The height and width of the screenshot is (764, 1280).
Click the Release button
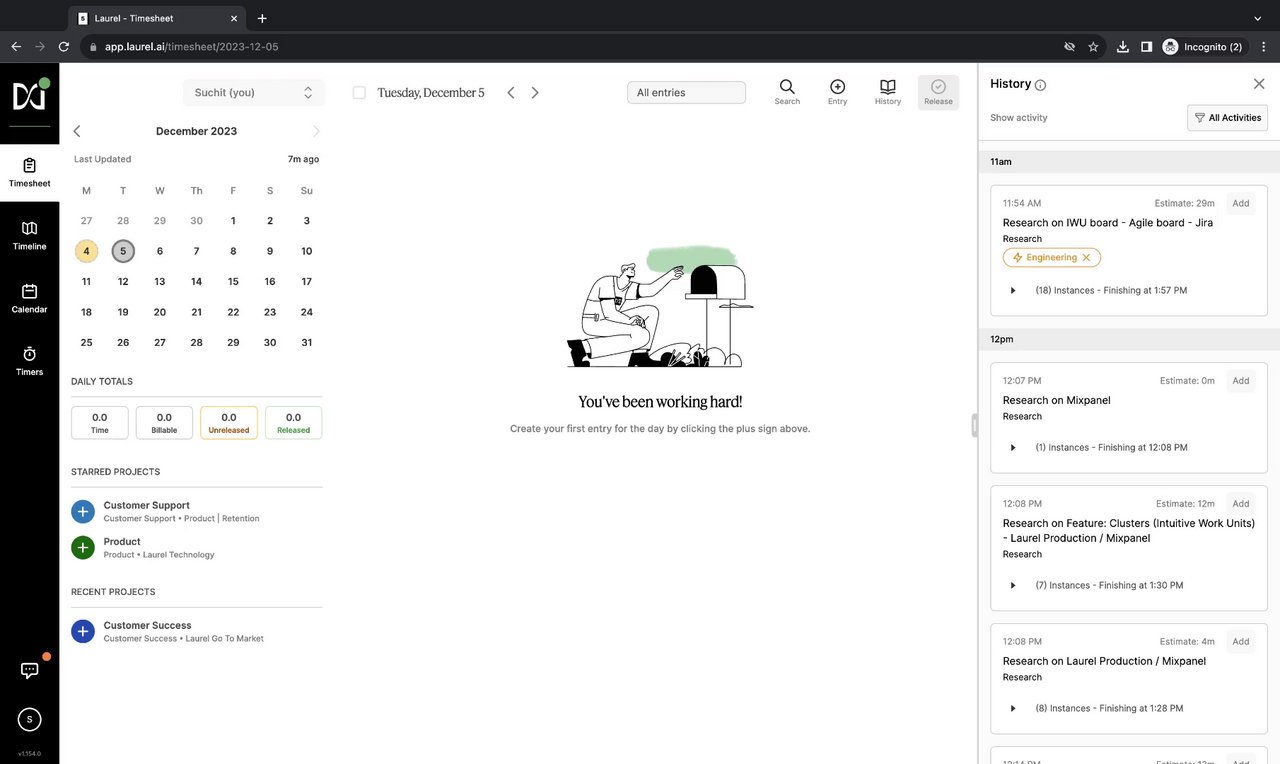(x=938, y=92)
